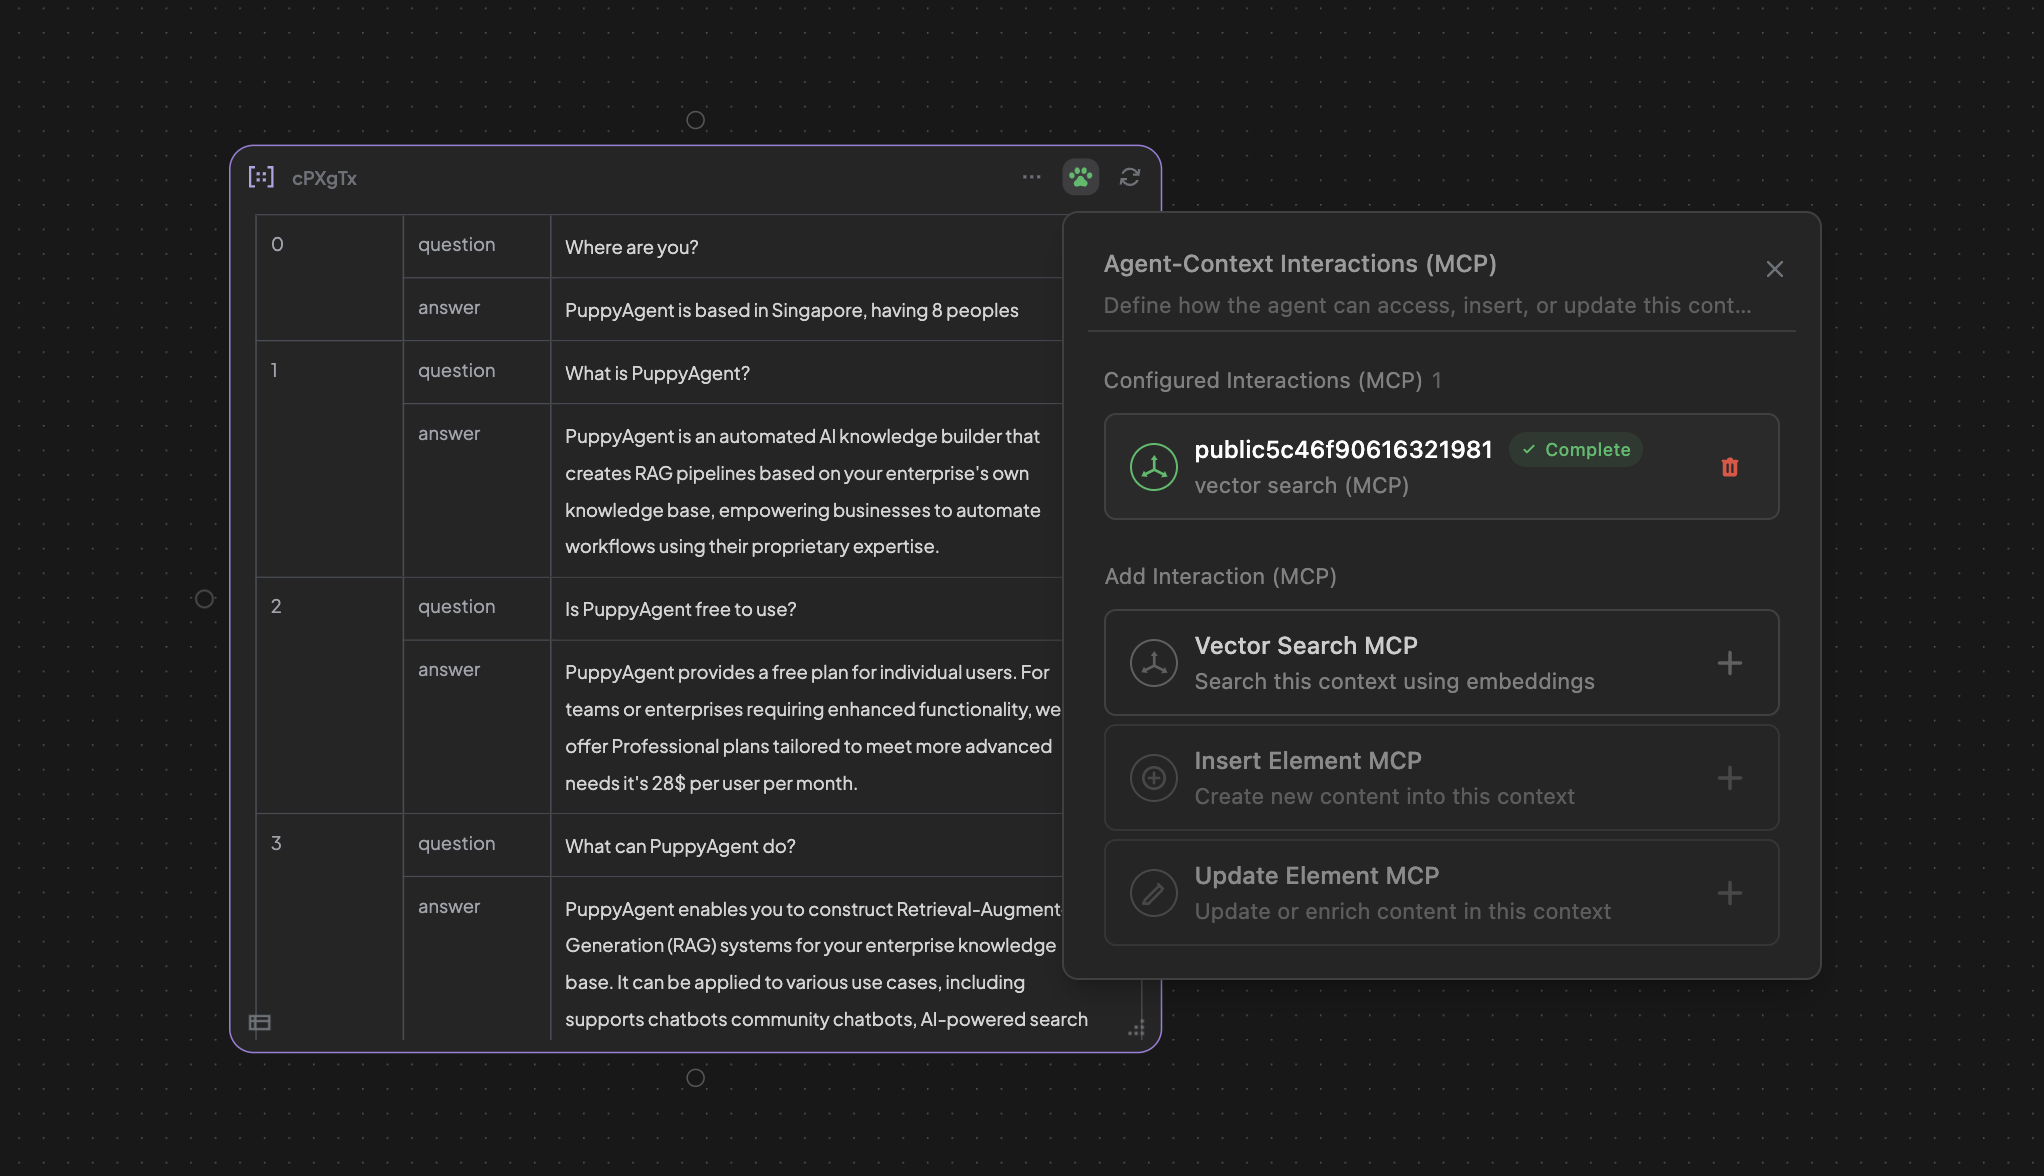Click the 'answer' key in row 2
Screen dimensions: 2044x1176
click(449, 670)
